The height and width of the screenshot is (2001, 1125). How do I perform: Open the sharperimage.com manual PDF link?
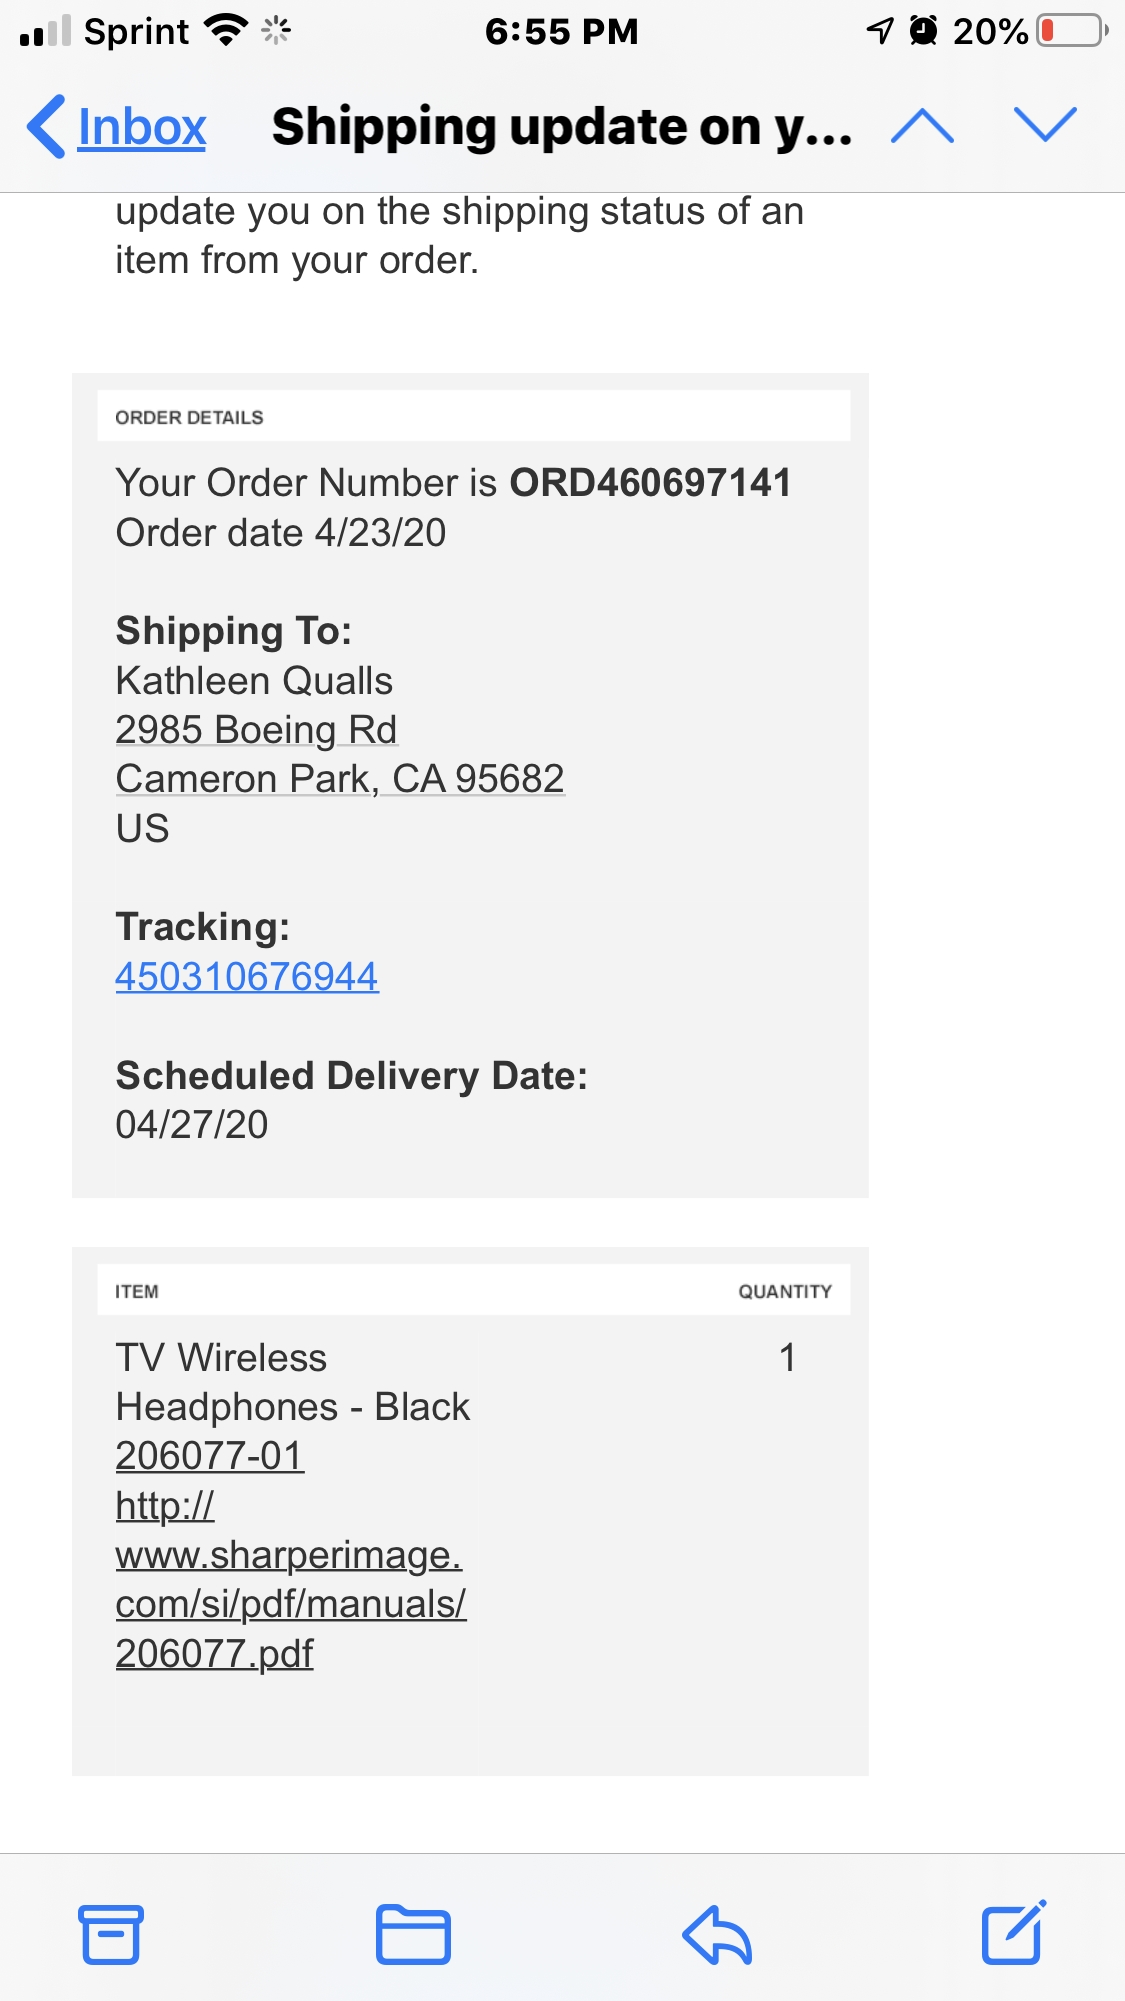(x=290, y=1579)
